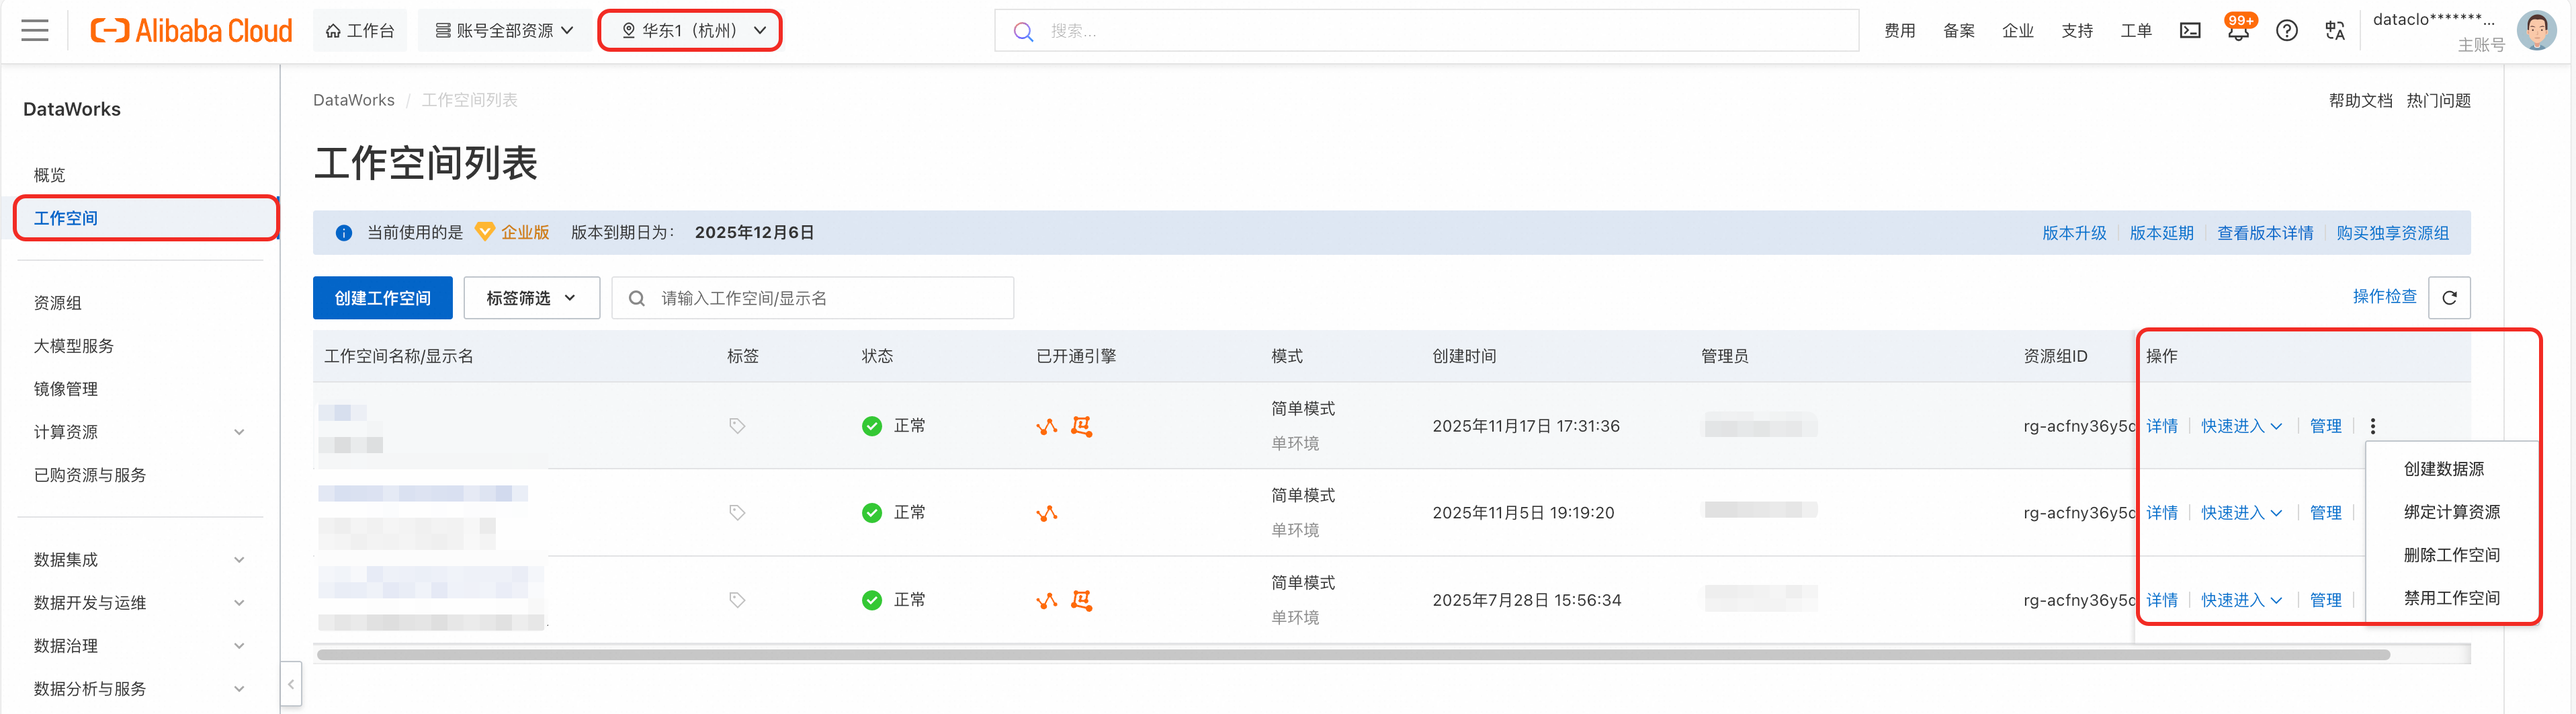This screenshot has width=2576, height=714.
Task: Open the 华东1（杭州） region selector
Action: (692, 31)
